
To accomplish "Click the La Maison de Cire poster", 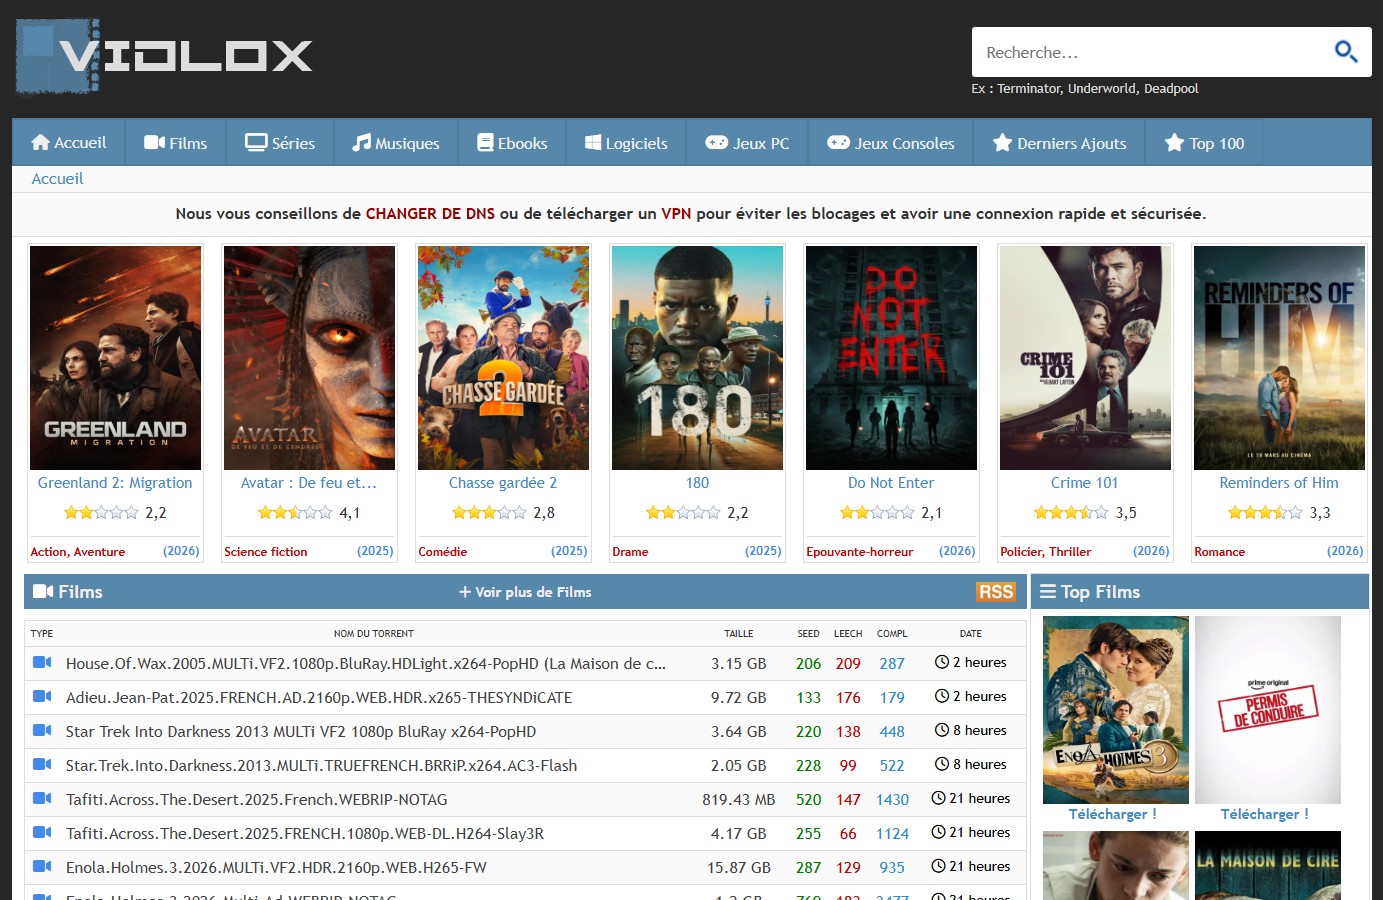I will [1268, 866].
